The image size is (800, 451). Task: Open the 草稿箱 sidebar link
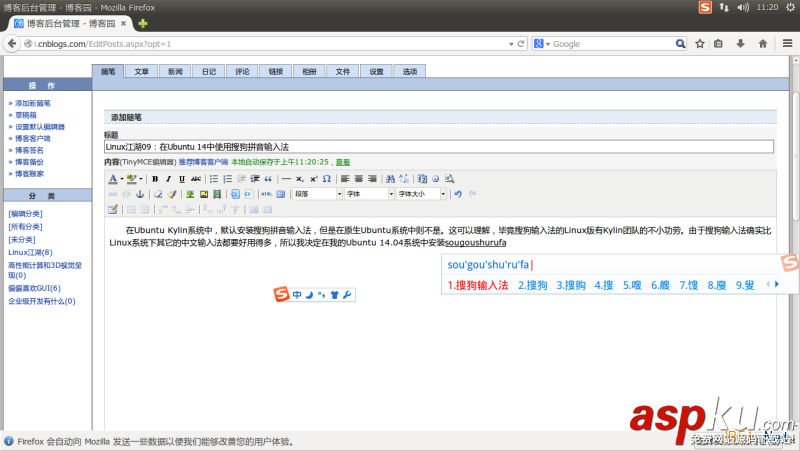26,115
